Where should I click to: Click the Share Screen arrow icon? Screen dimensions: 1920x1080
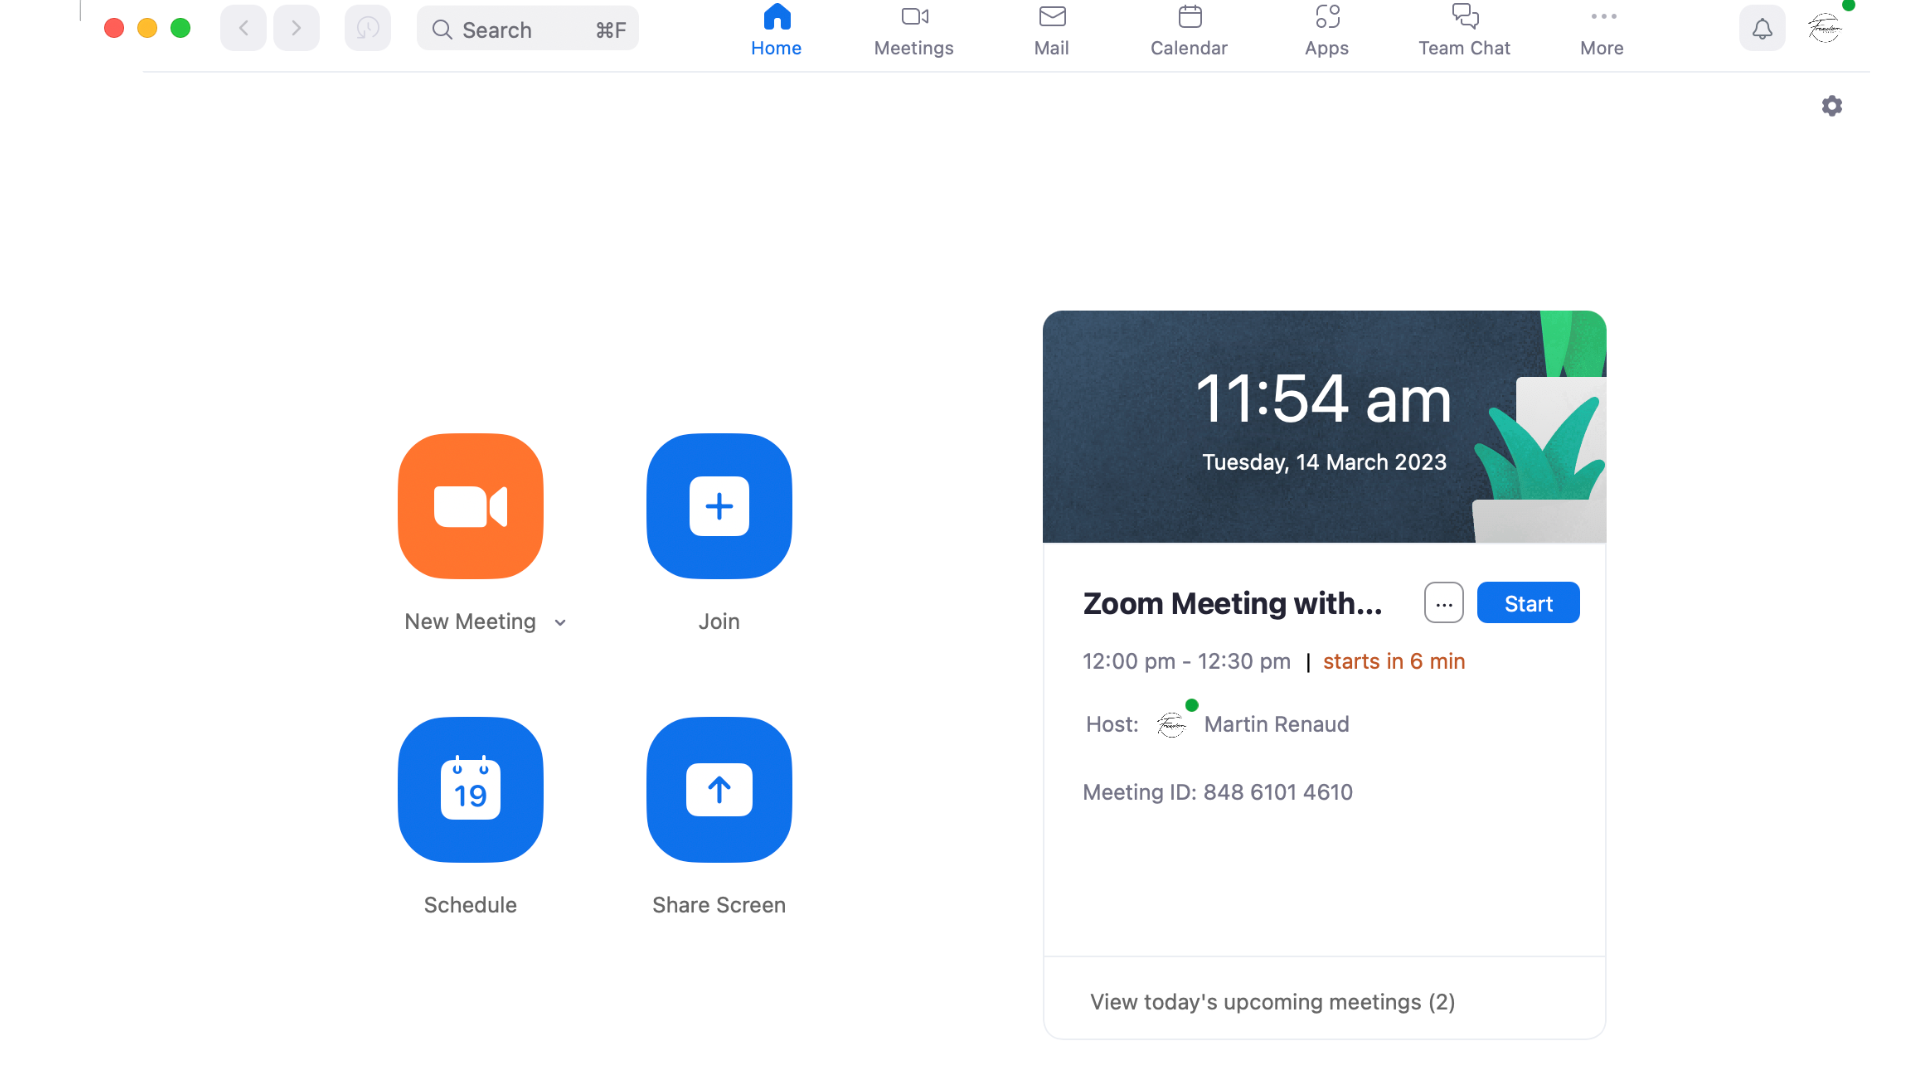719,790
